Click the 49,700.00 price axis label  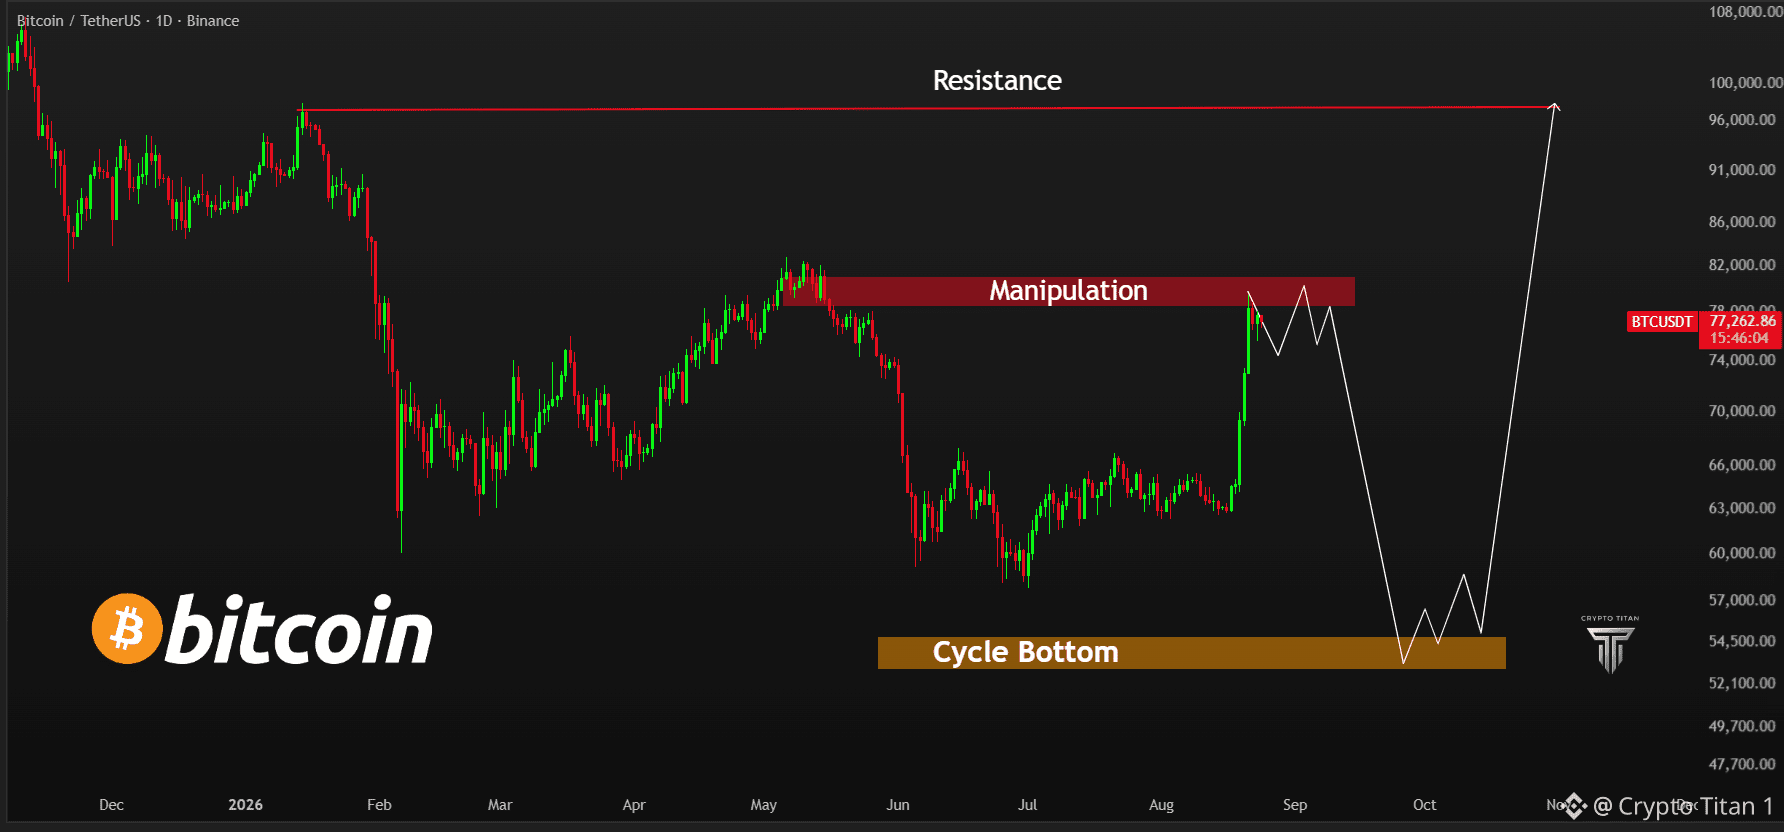point(1742,726)
